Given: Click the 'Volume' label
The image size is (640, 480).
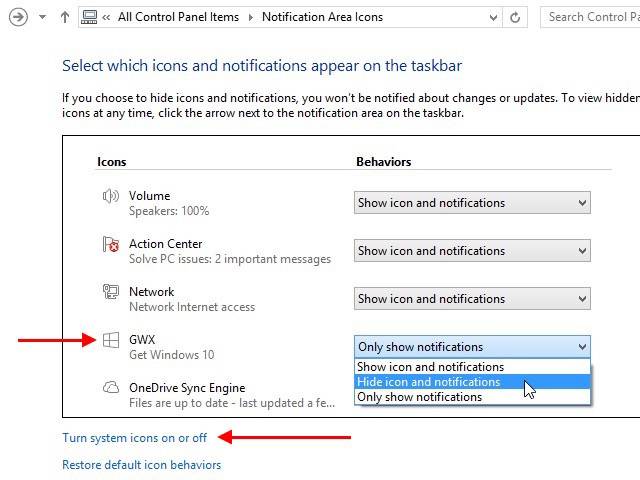Looking at the screenshot, I should pos(149,196).
